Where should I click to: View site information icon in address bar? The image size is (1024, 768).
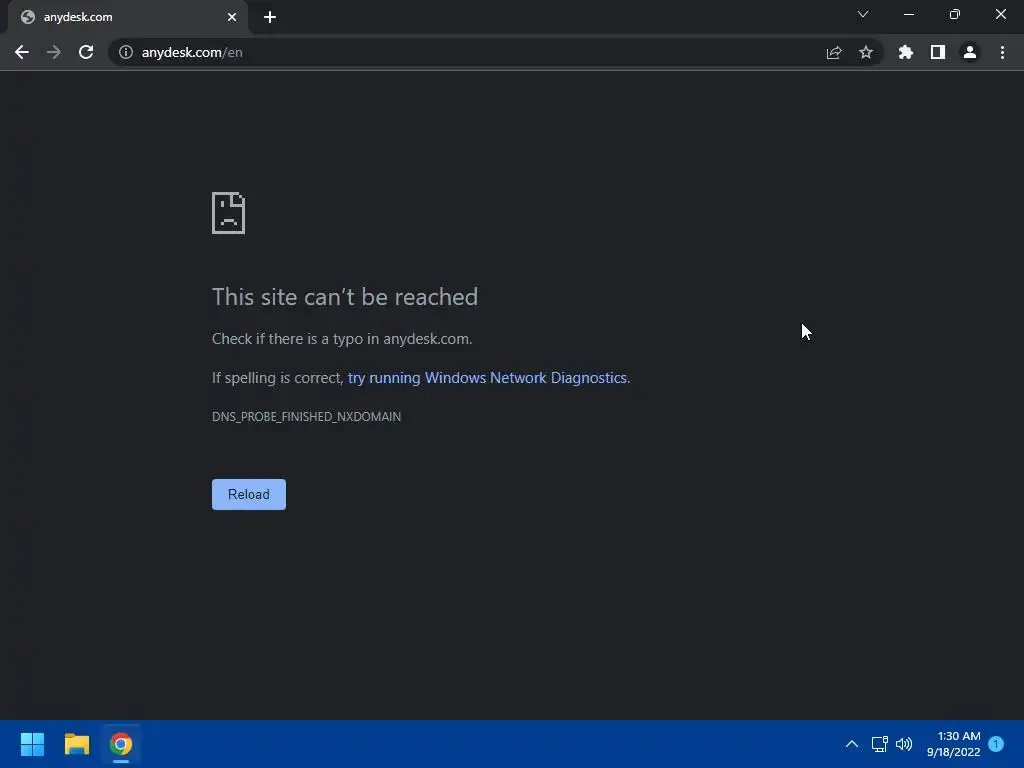coord(126,52)
